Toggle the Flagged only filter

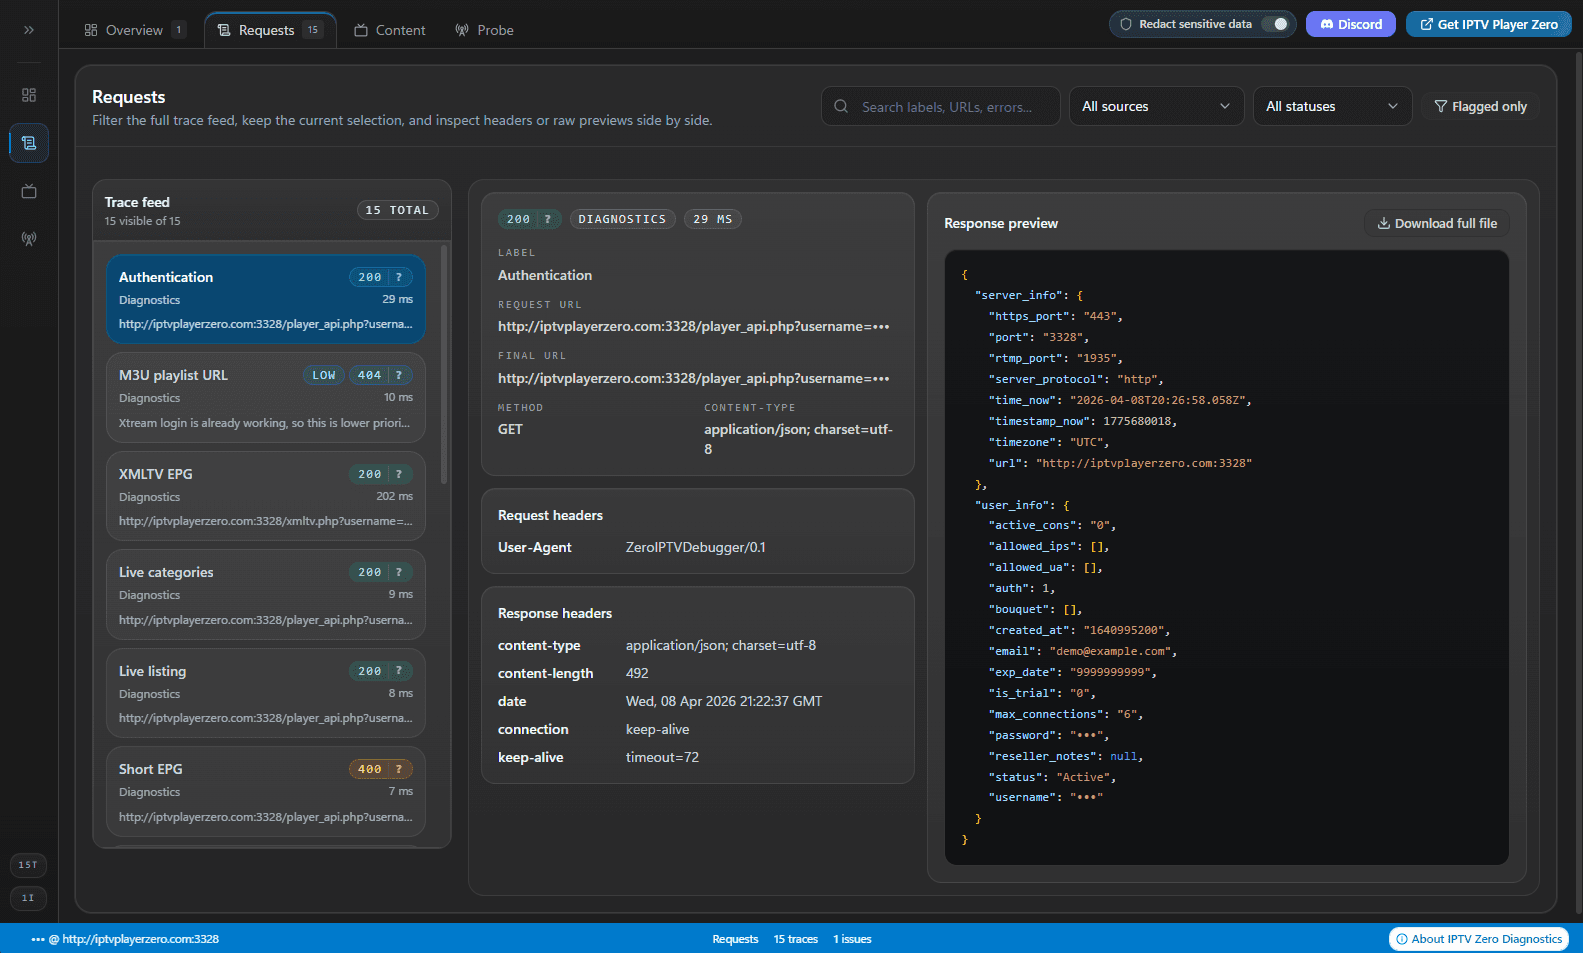1480,106
